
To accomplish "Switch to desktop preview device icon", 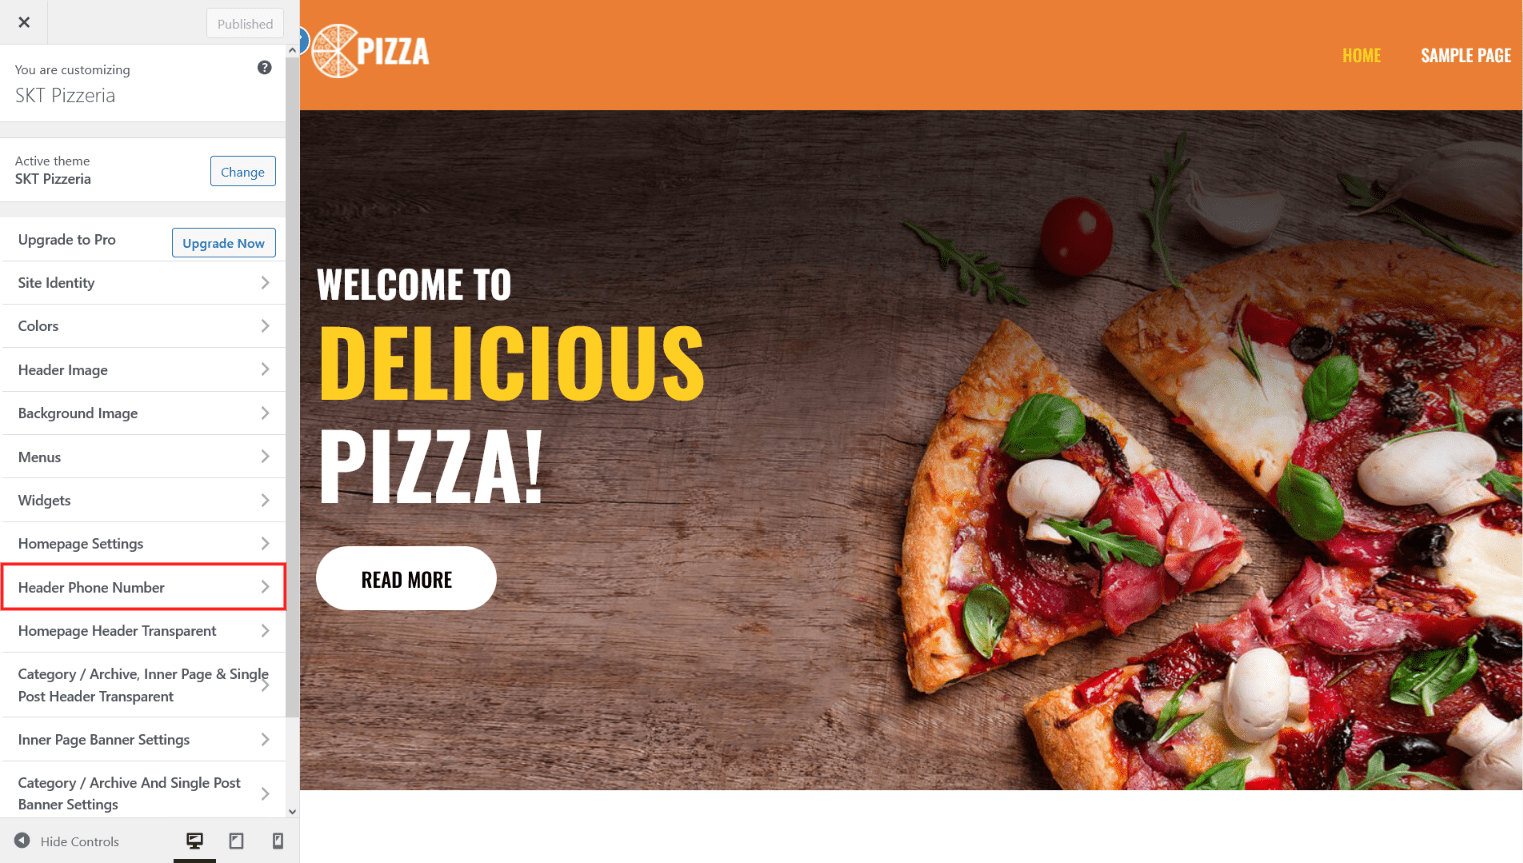I will point(195,841).
